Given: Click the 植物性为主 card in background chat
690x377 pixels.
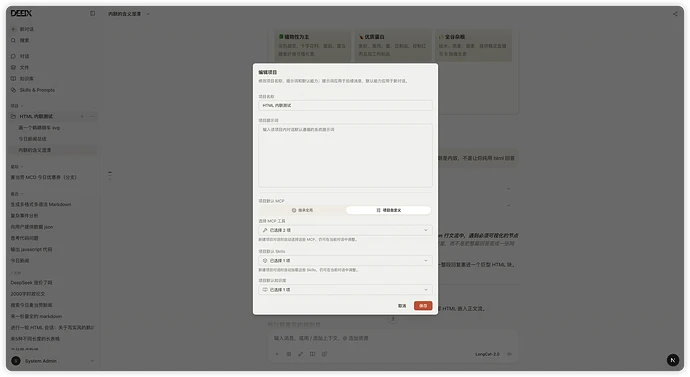Looking at the screenshot, I should tap(312, 45).
